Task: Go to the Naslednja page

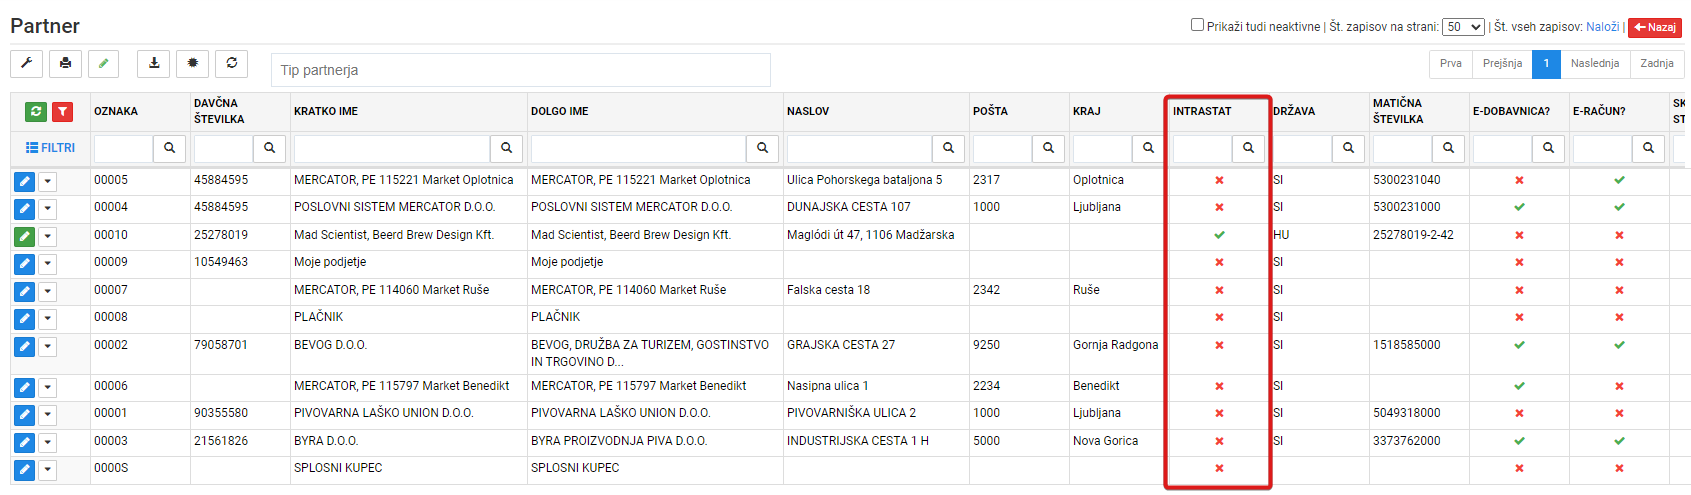Action: tap(1595, 64)
